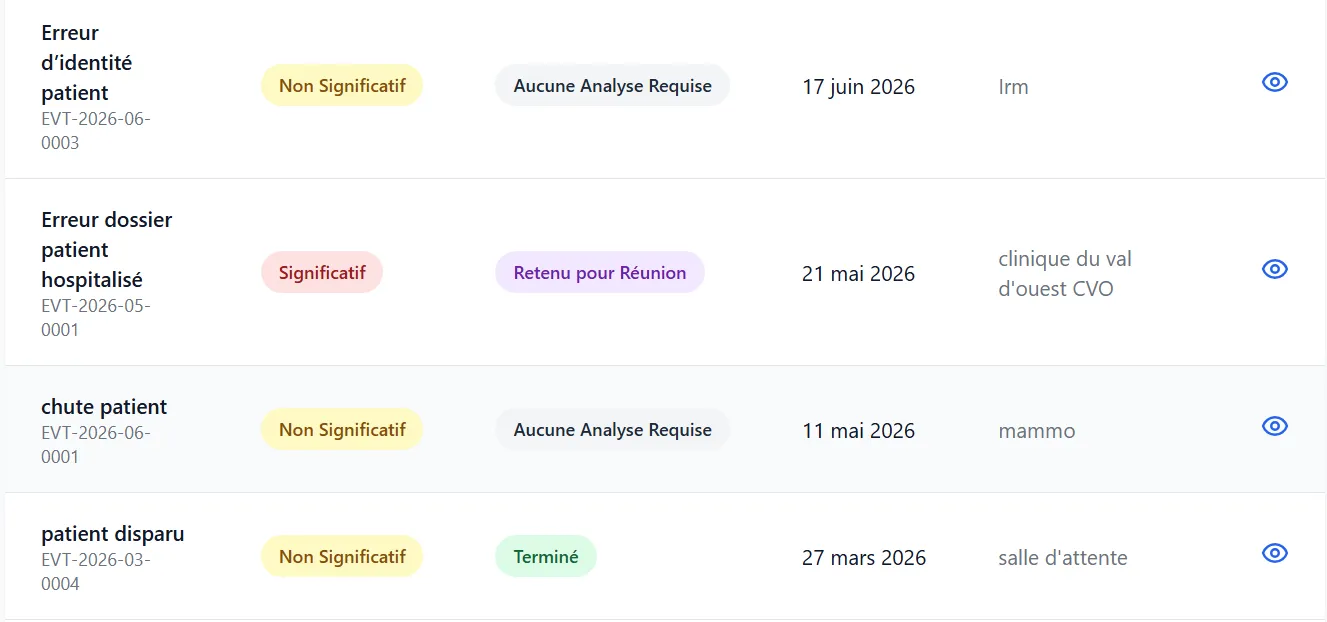Select Non Significatif badge for EVT-2026-06-0003

pos(342,86)
